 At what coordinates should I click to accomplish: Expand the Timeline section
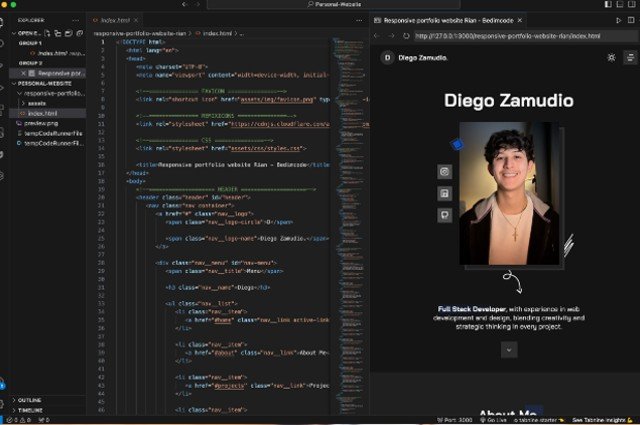(28, 410)
